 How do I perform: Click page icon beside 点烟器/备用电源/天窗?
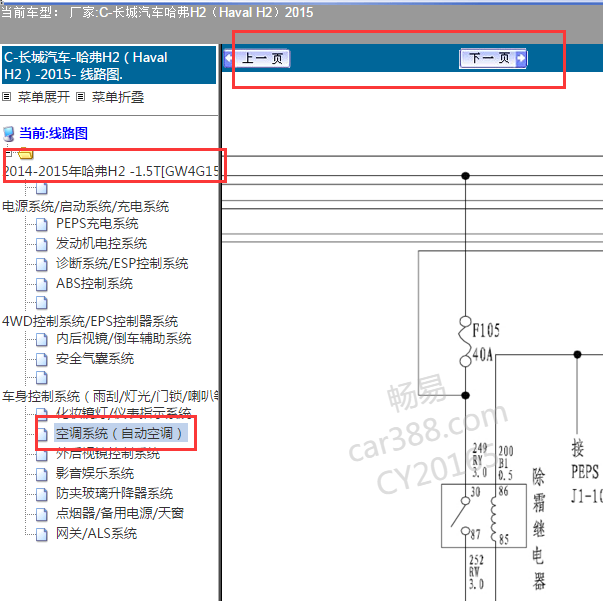[x=42, y=514]
